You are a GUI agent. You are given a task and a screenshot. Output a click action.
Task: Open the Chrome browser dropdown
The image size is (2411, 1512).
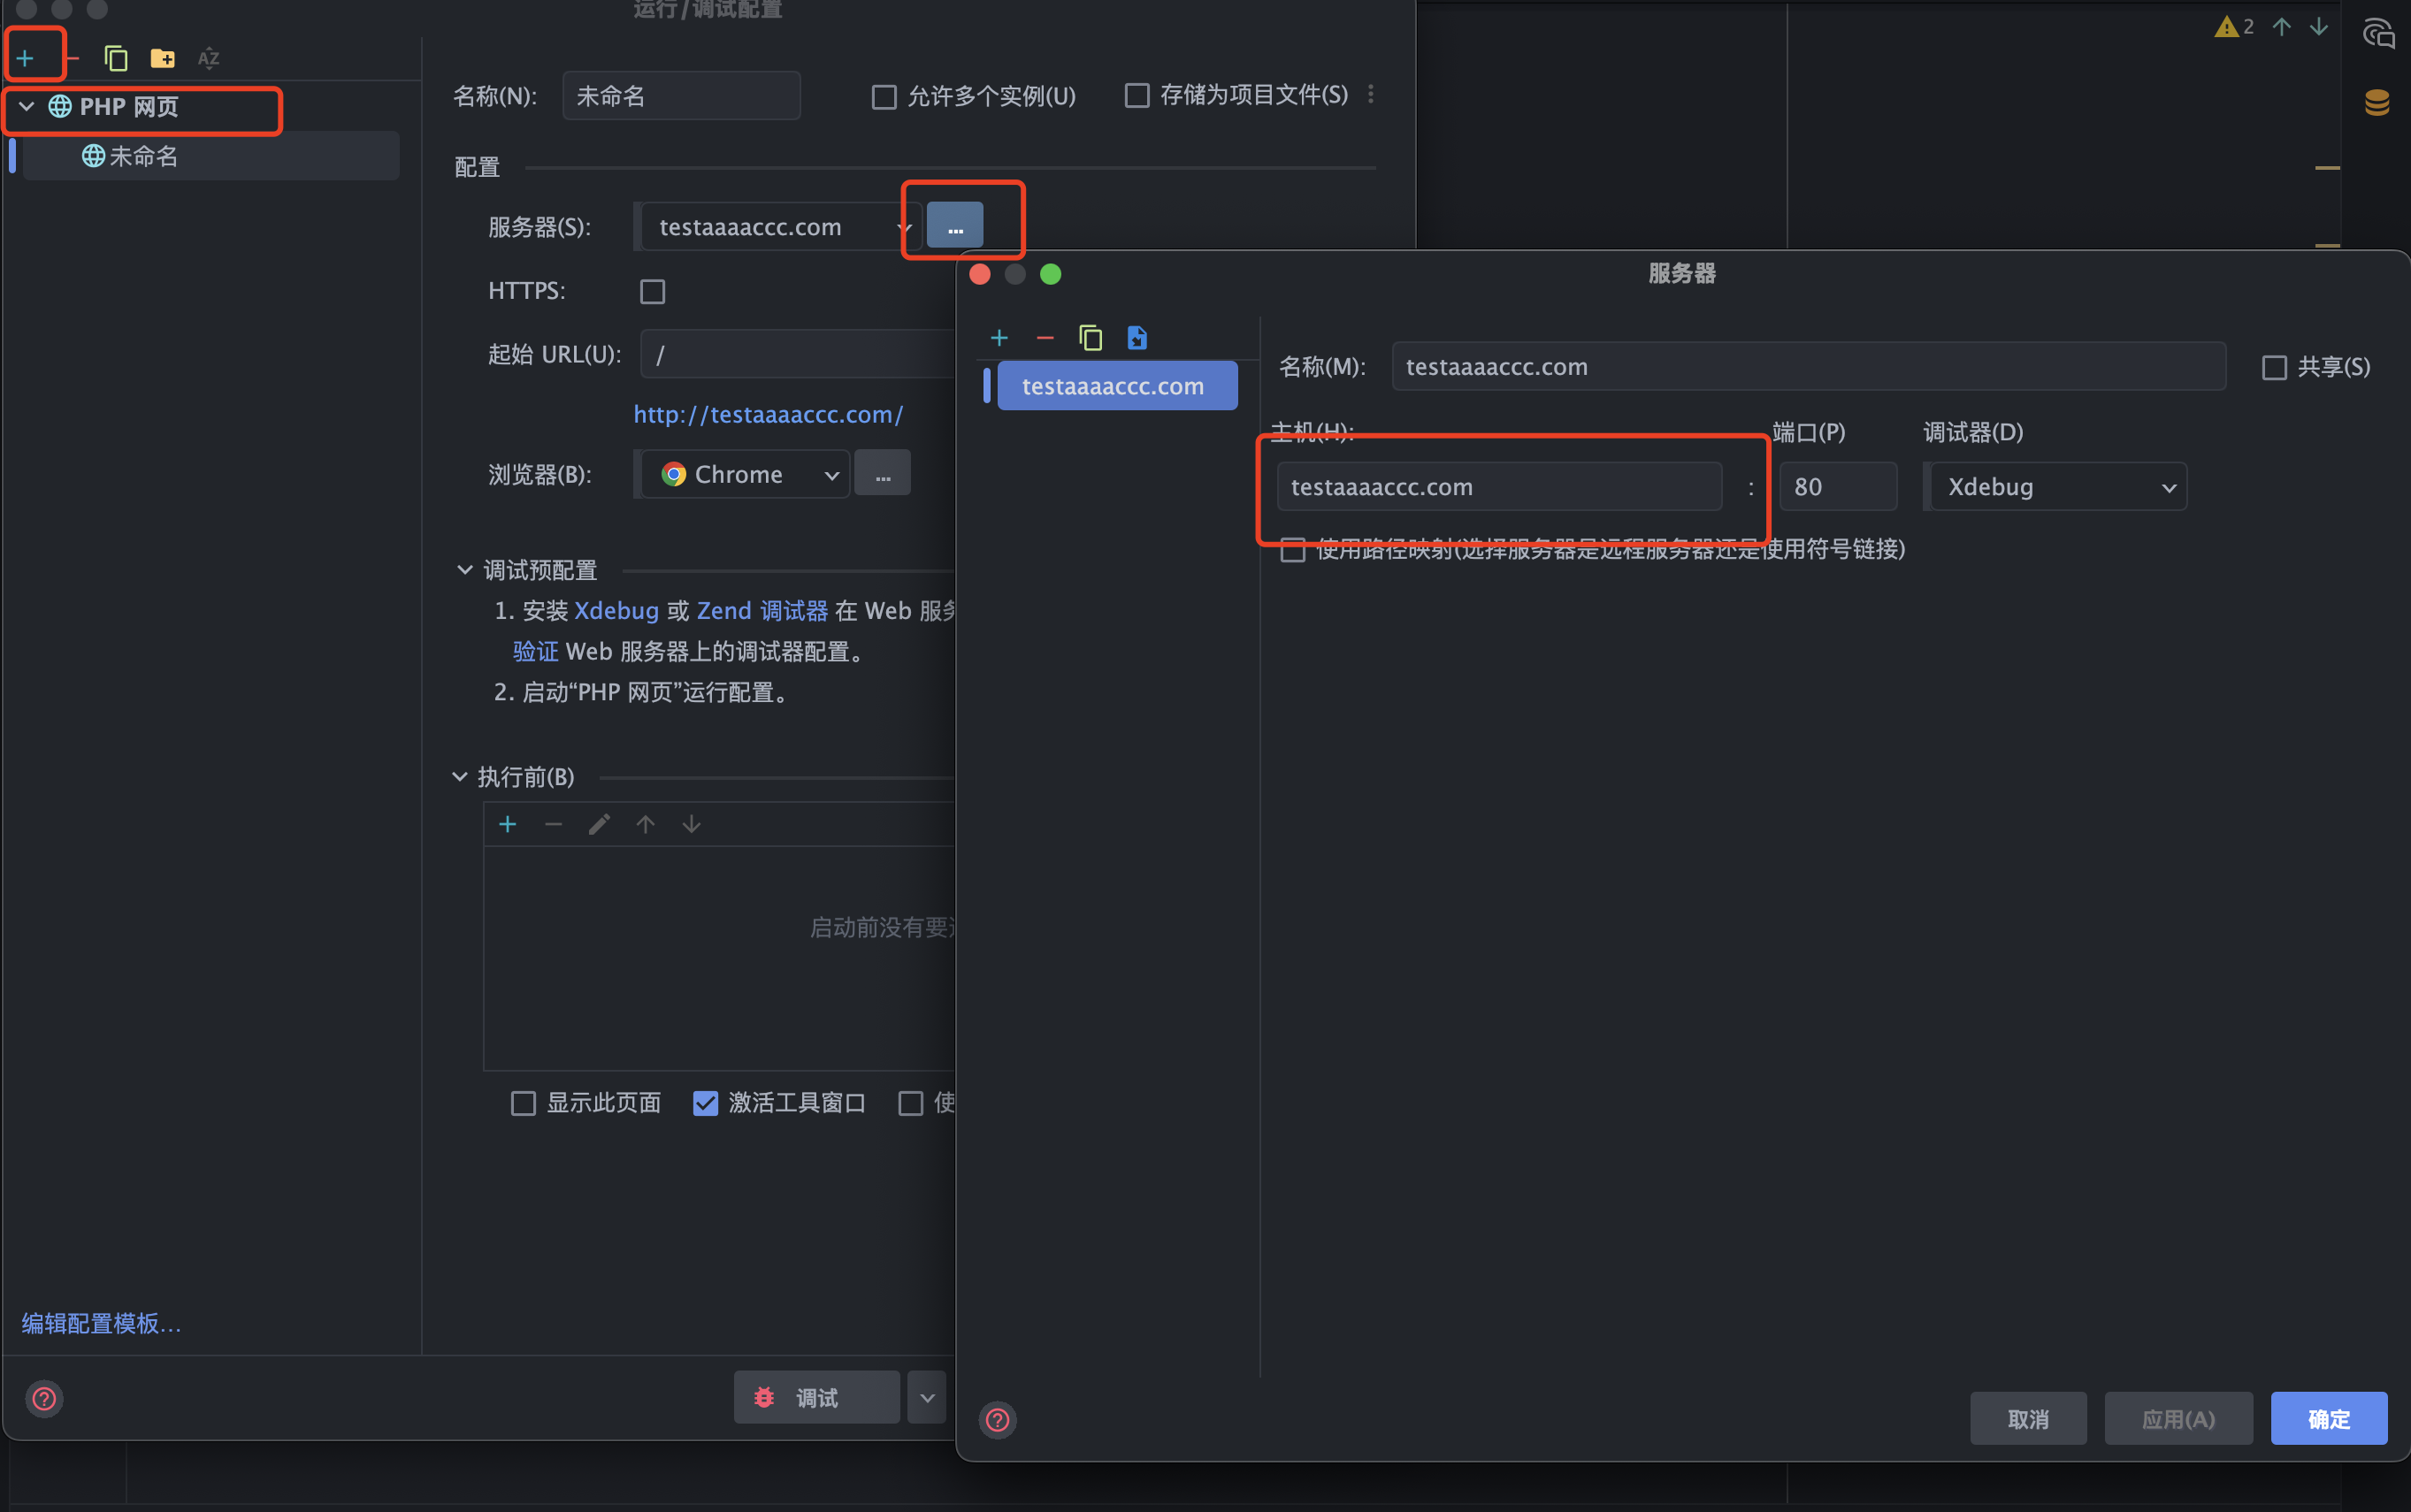click(746, 474)
